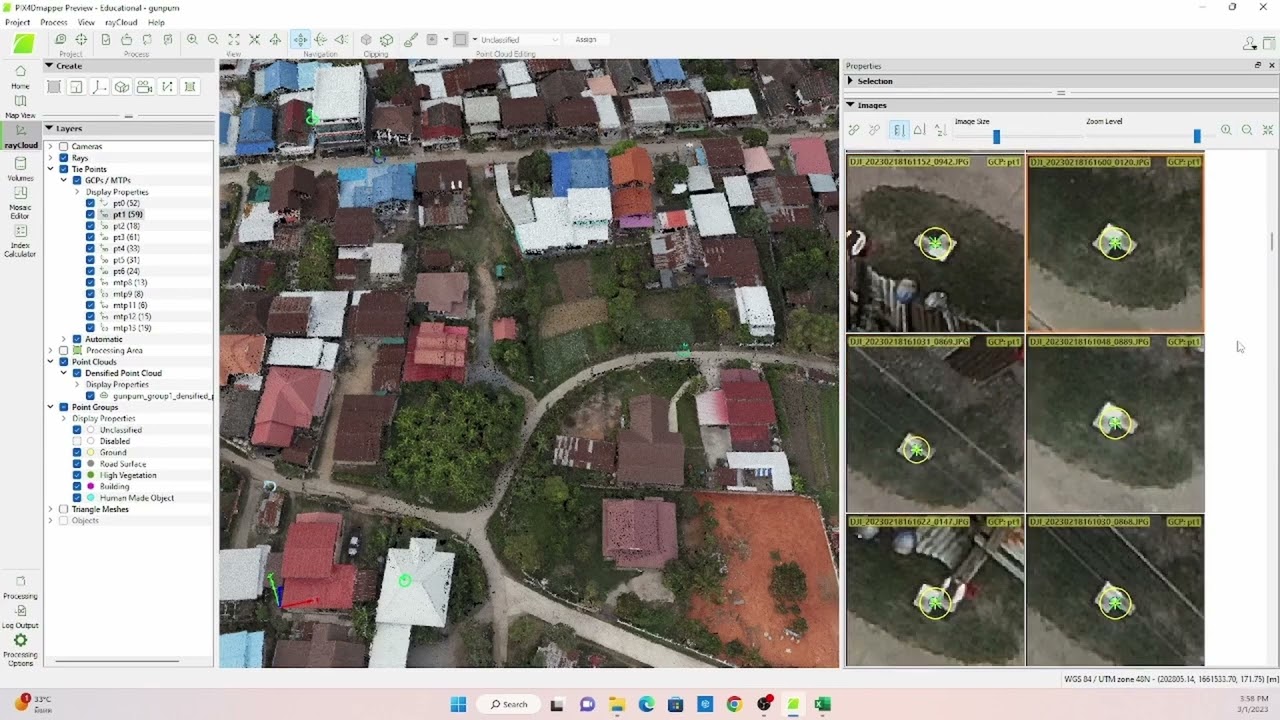The image size is (1280, 720).
Task: Select image thumbnail DJI_20230218161152_0942.JPG
Action: pyautogui.click(x=935, y=242)
